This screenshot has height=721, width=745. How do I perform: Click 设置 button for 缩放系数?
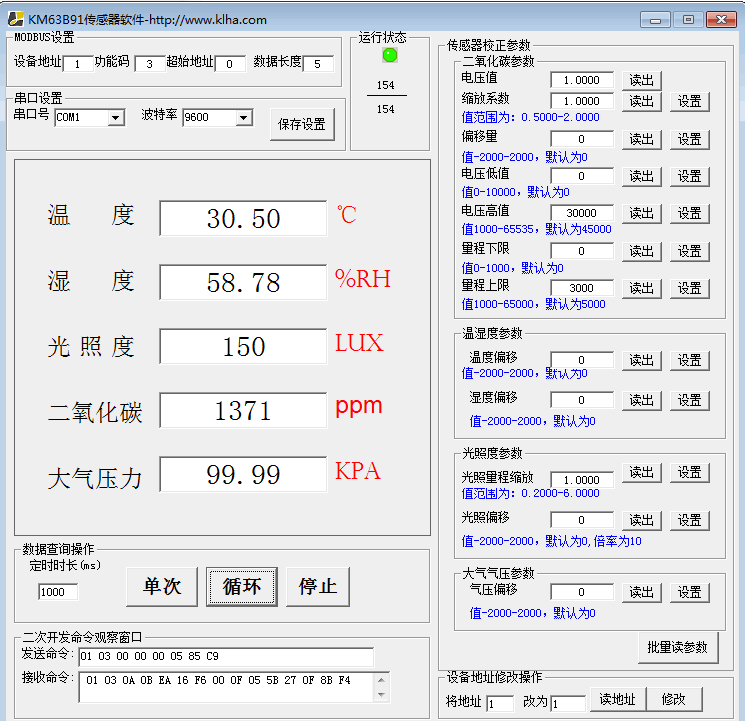click(x=690, y=101)
